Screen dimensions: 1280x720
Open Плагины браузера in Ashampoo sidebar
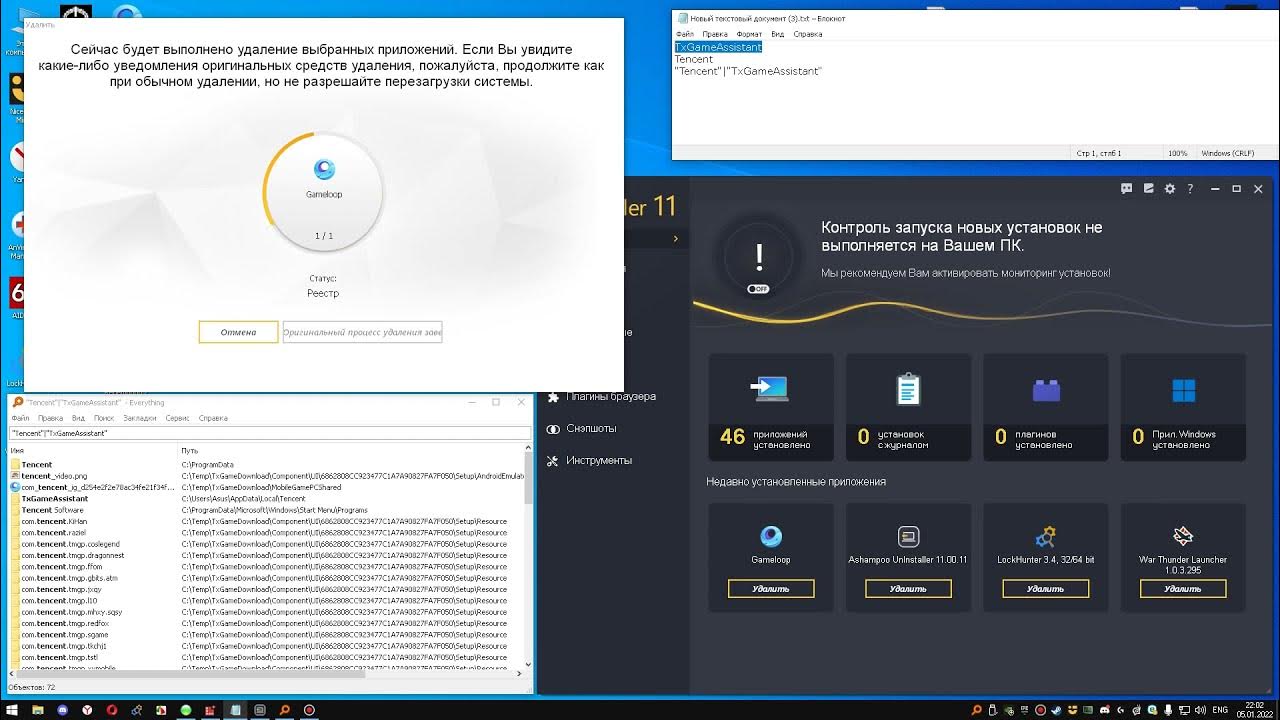[x=610, y=396]
